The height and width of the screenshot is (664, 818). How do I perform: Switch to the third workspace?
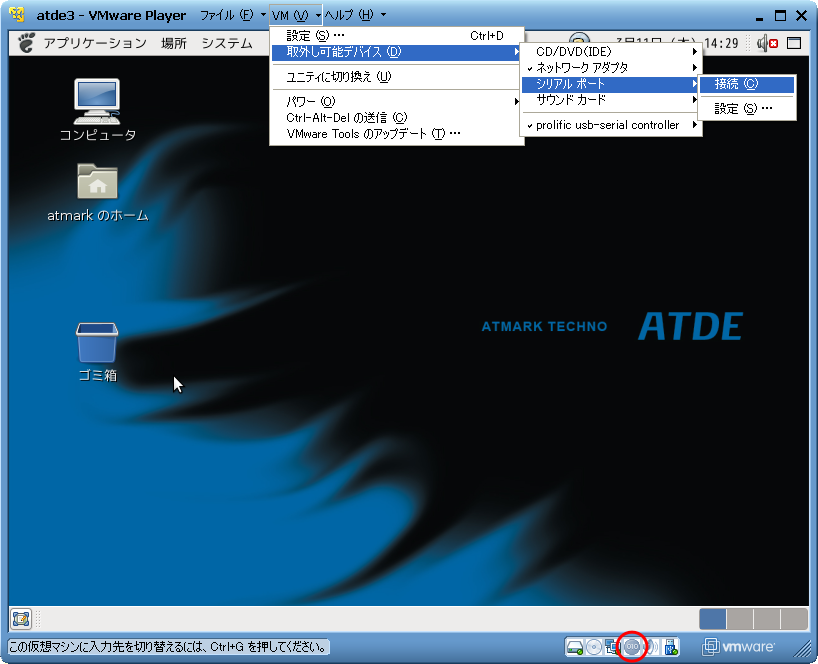(767, 619)
